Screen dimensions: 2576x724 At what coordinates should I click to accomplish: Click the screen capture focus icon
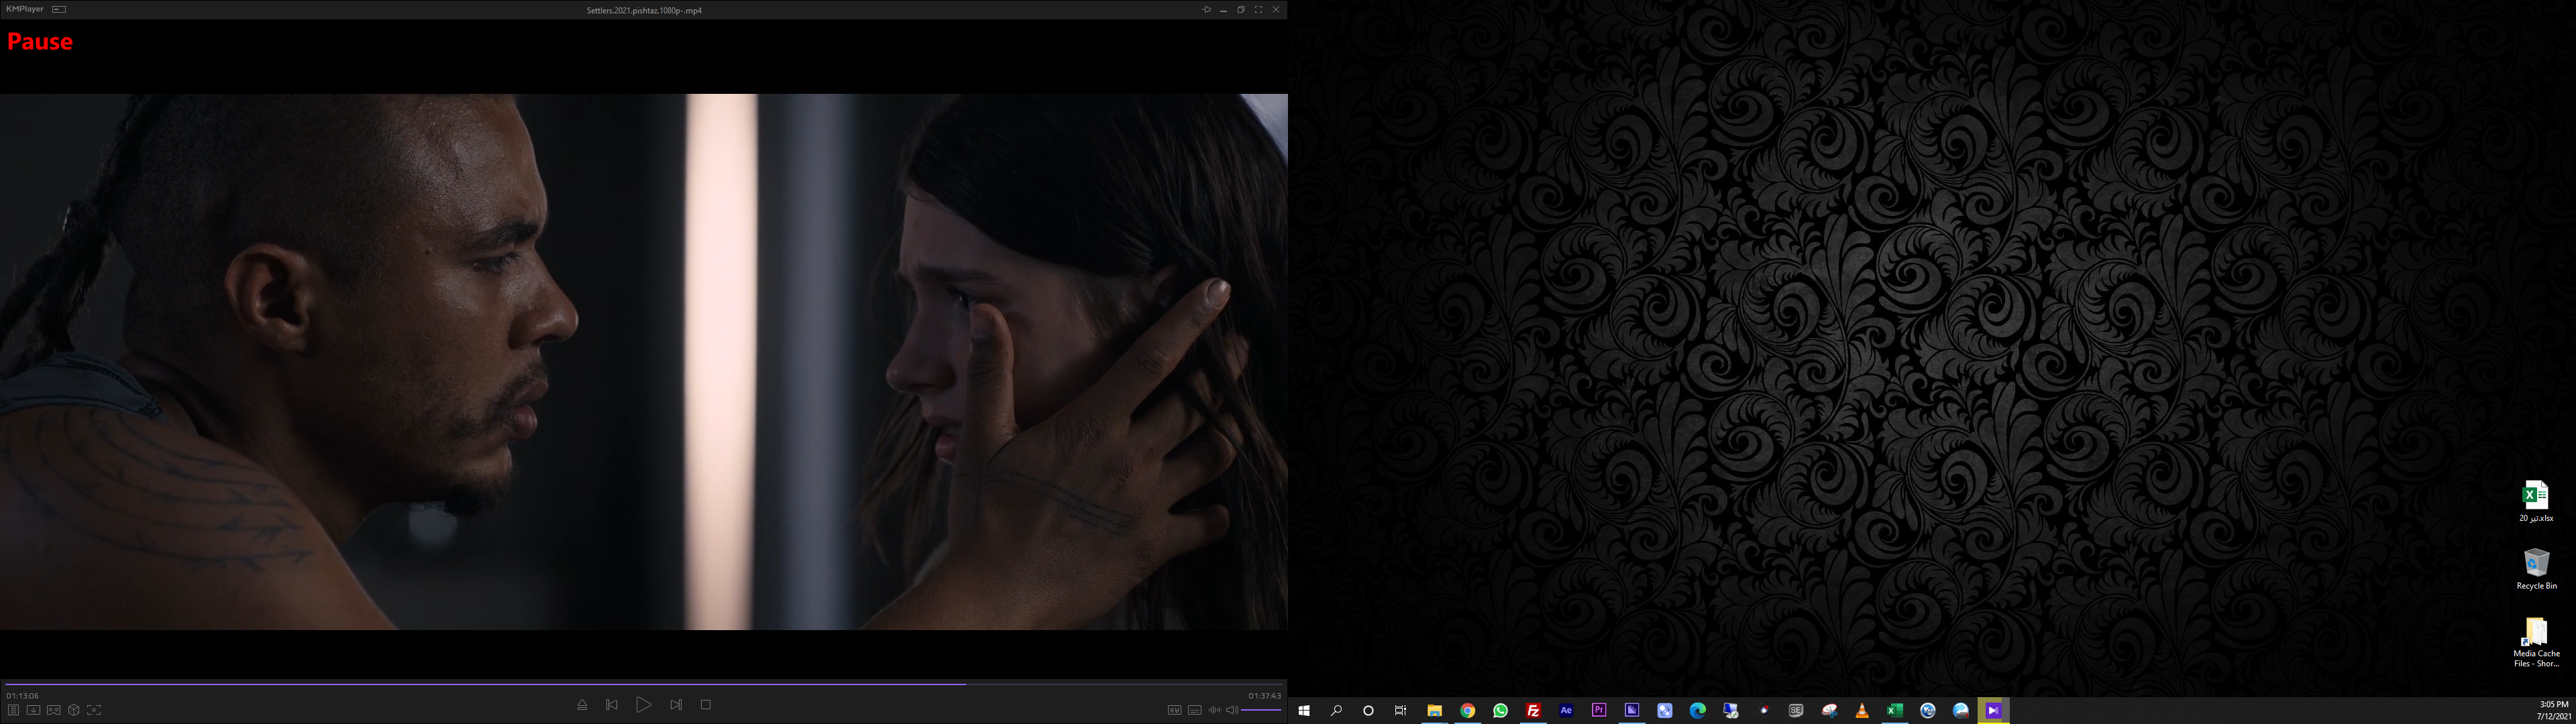click(94, 710)
